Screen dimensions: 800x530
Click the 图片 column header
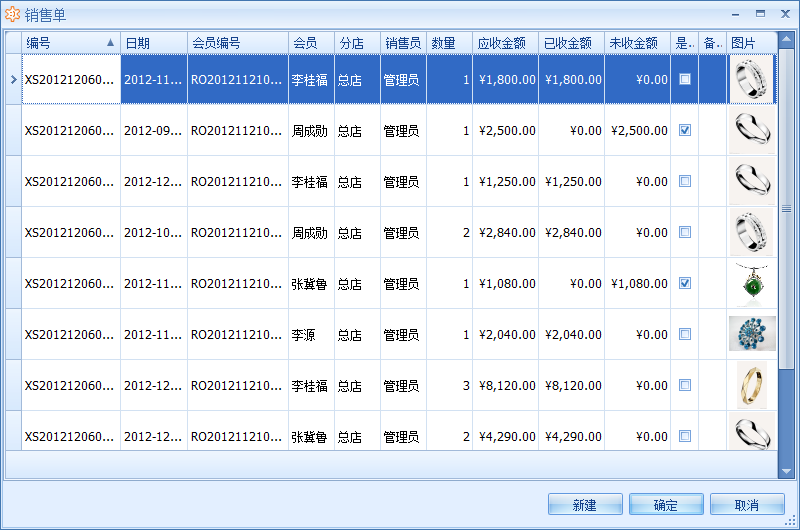[x=752, y=43]
